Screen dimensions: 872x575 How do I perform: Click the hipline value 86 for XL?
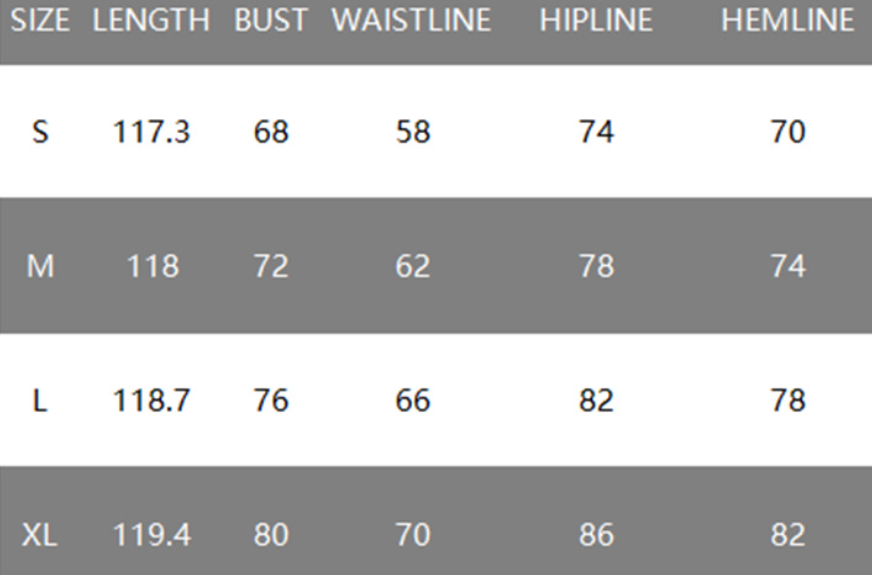click(596, 534)
